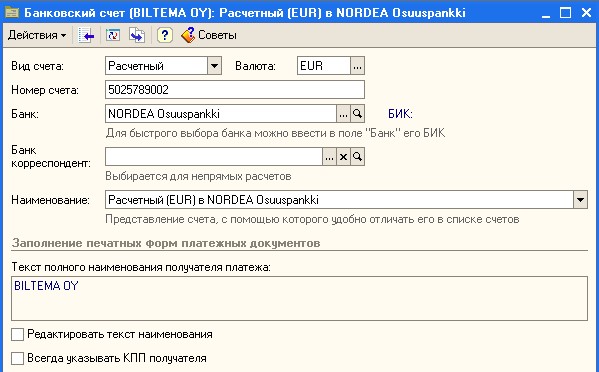The width and height of the screenshot is (599, 372).
Task: Expand the Наименование dropdown arrow
Action: [x=580, y=200]
